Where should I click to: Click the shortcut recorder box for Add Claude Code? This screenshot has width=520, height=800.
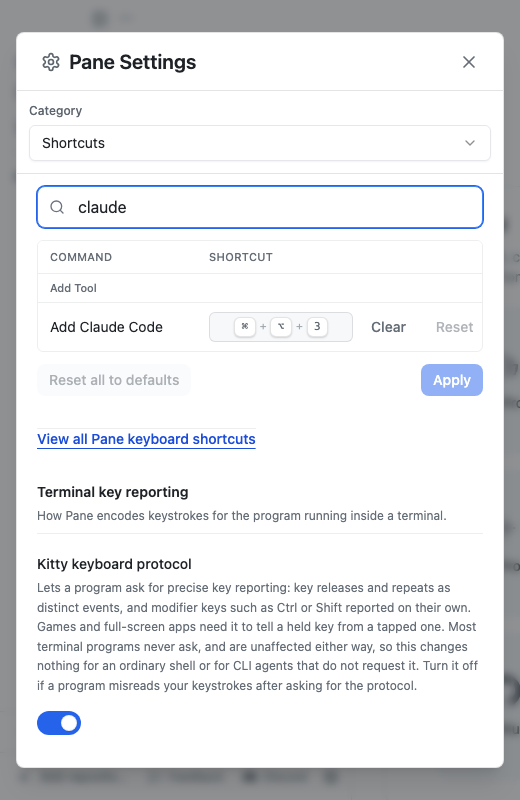tap(281, 327)
